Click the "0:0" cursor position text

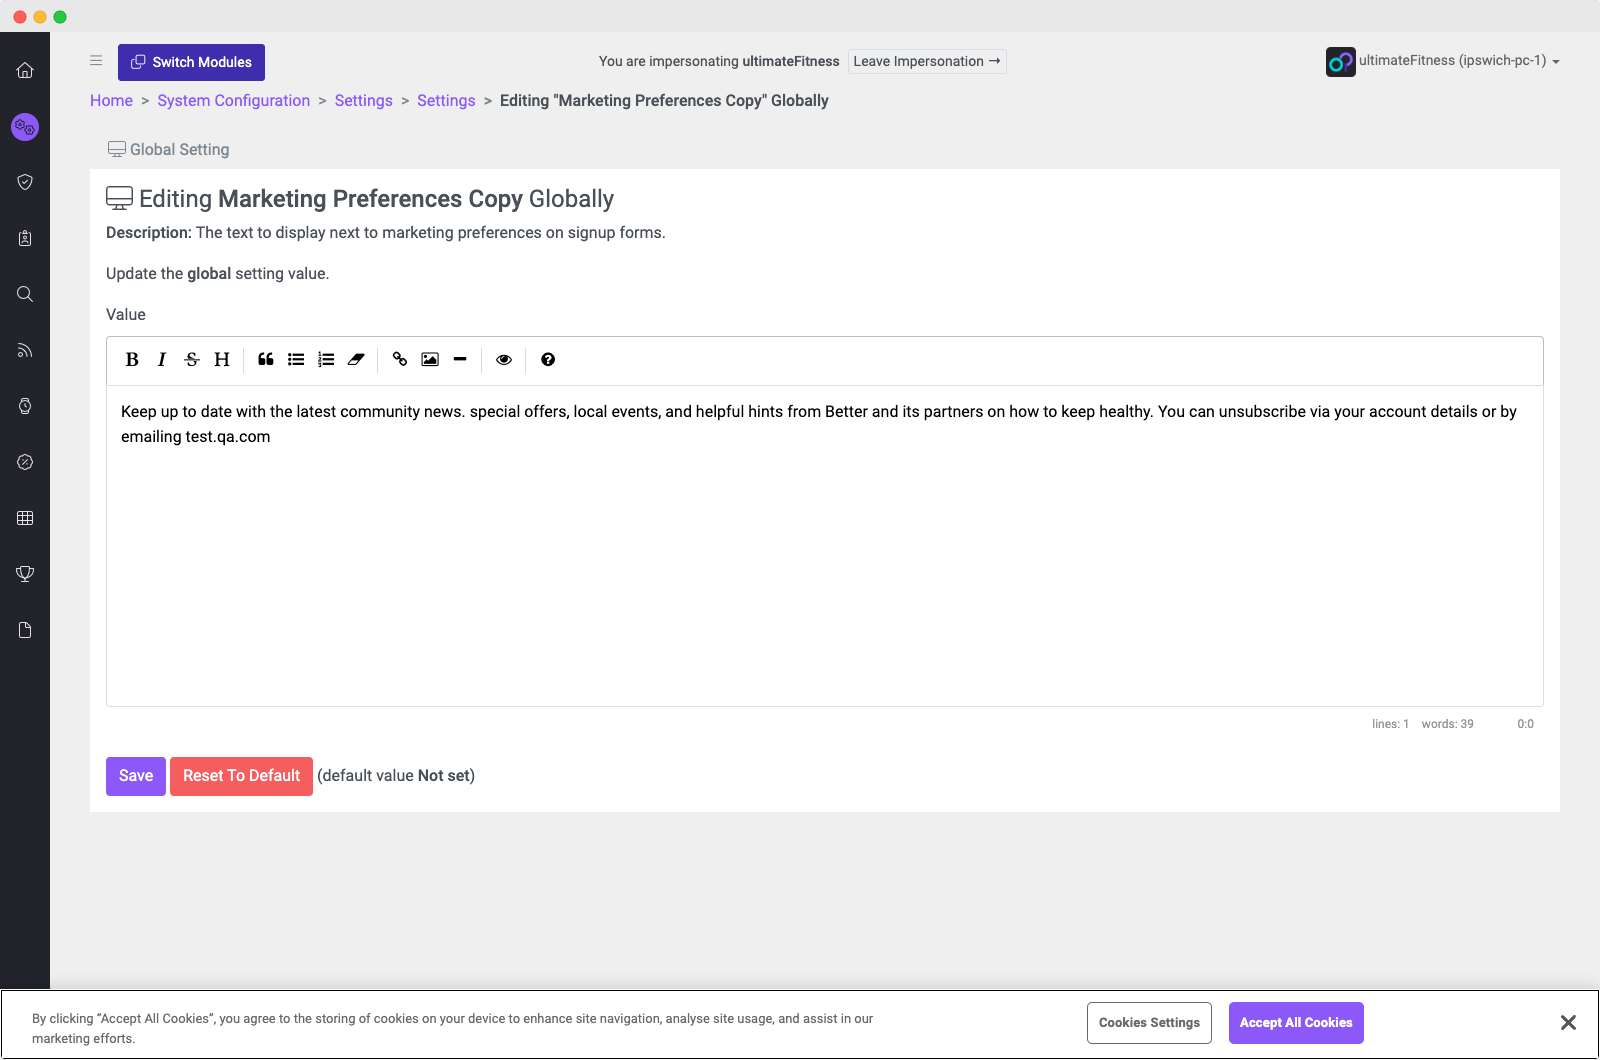(x=1525, y=724)
